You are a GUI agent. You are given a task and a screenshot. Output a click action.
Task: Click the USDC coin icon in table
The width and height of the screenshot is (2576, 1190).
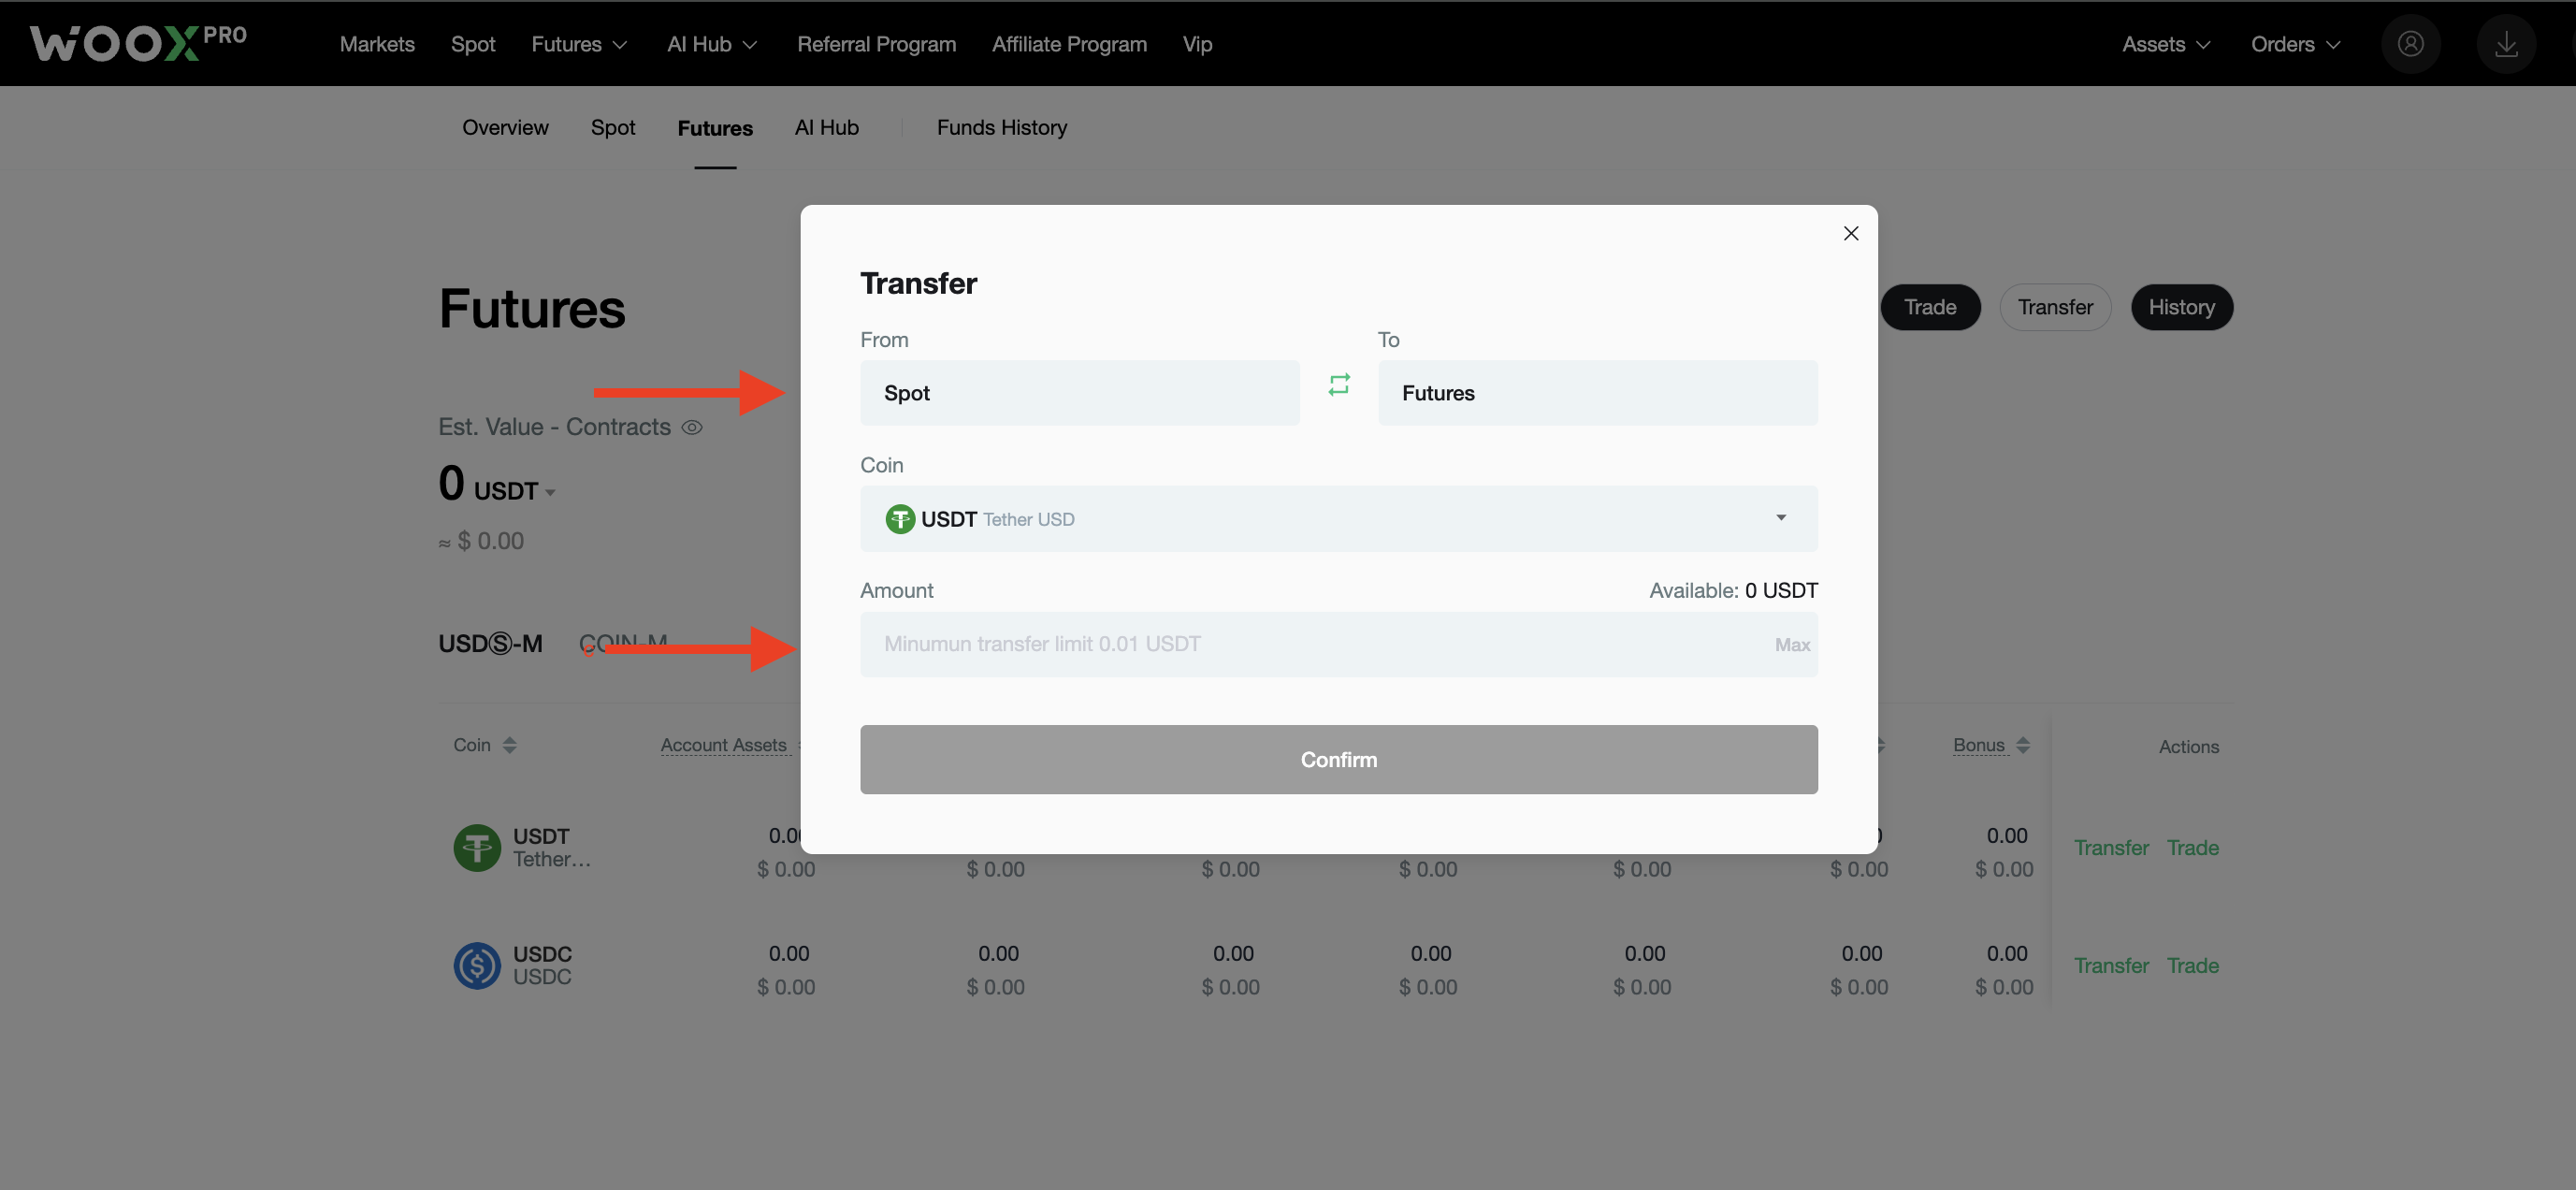pos(477,965)
